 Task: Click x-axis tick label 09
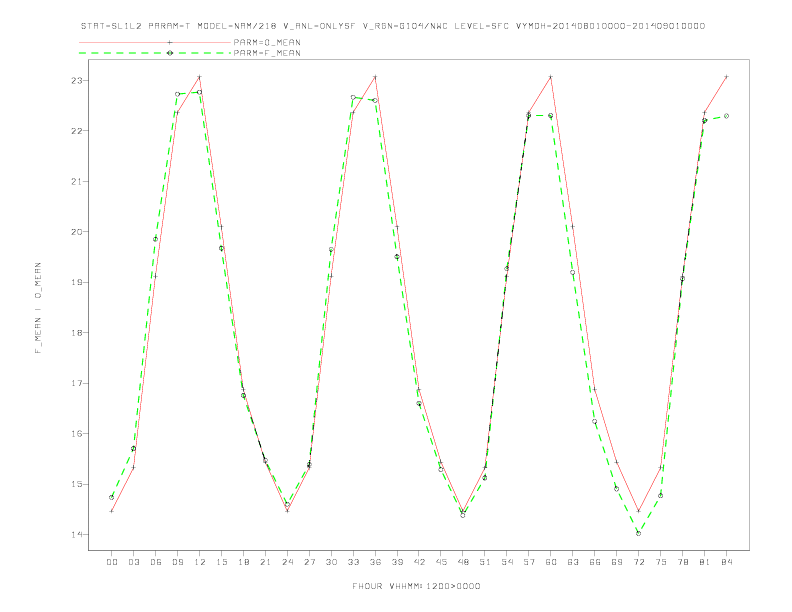177,562
